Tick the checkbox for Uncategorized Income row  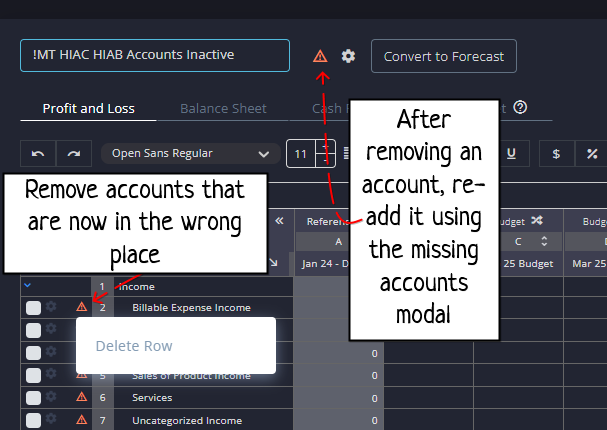[33, 419]
